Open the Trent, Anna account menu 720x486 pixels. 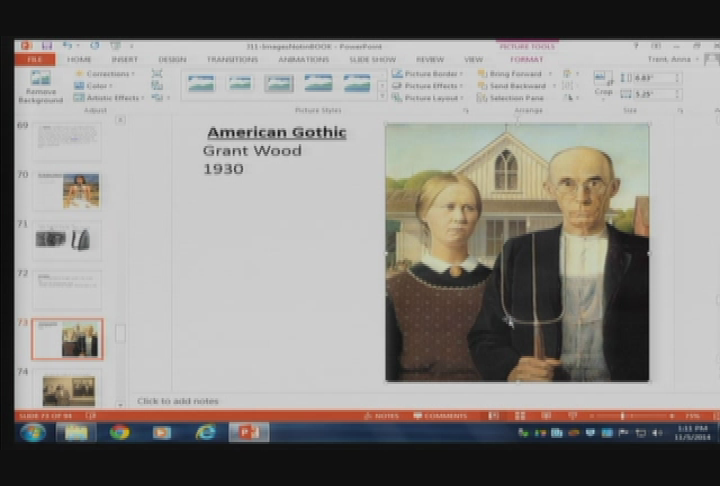point(673,59)
